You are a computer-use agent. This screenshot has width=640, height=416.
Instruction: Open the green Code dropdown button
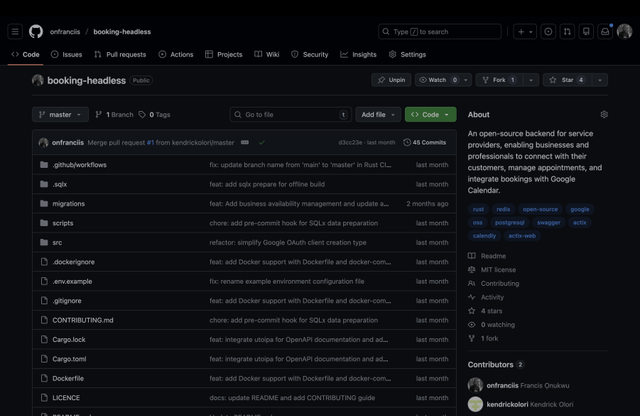pyautogui.click(x=430, y=115)
